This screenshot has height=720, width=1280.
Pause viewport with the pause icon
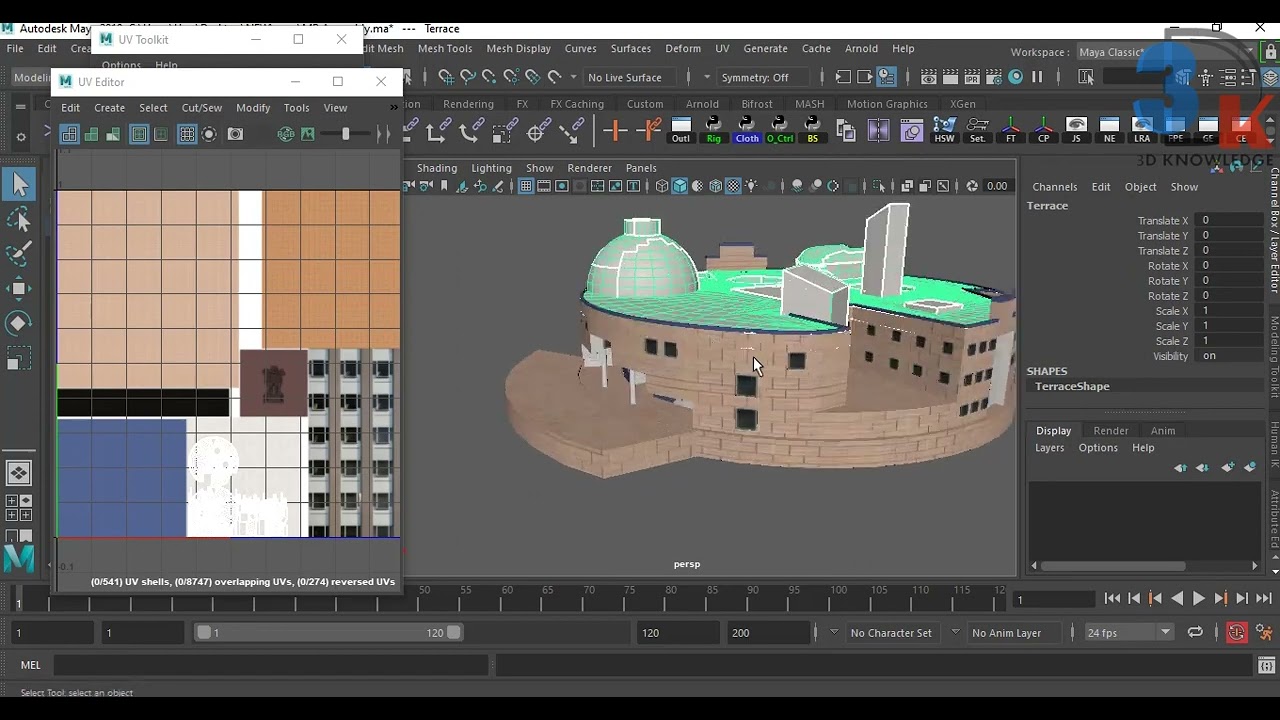pyautogui.click(x=1037, y=77)
